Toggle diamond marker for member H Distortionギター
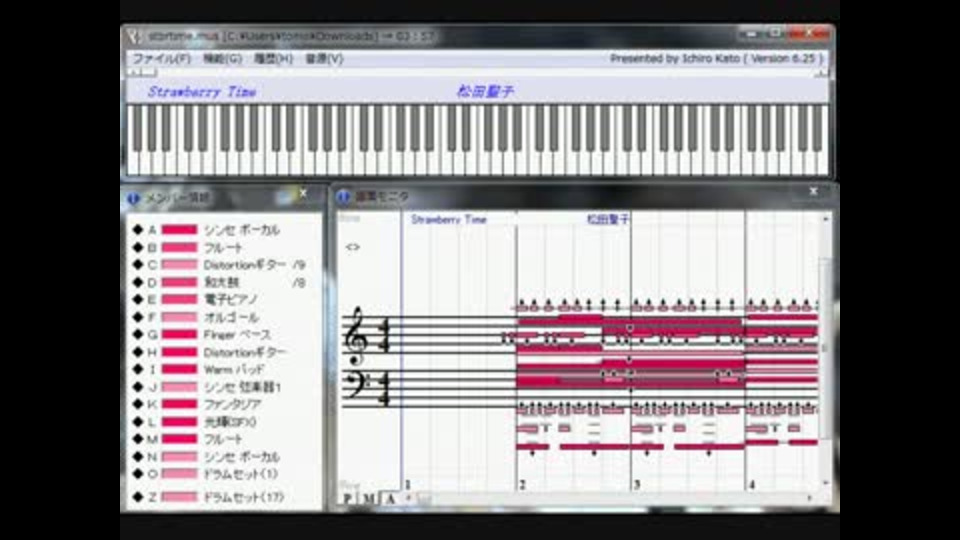 pos(138,352)
